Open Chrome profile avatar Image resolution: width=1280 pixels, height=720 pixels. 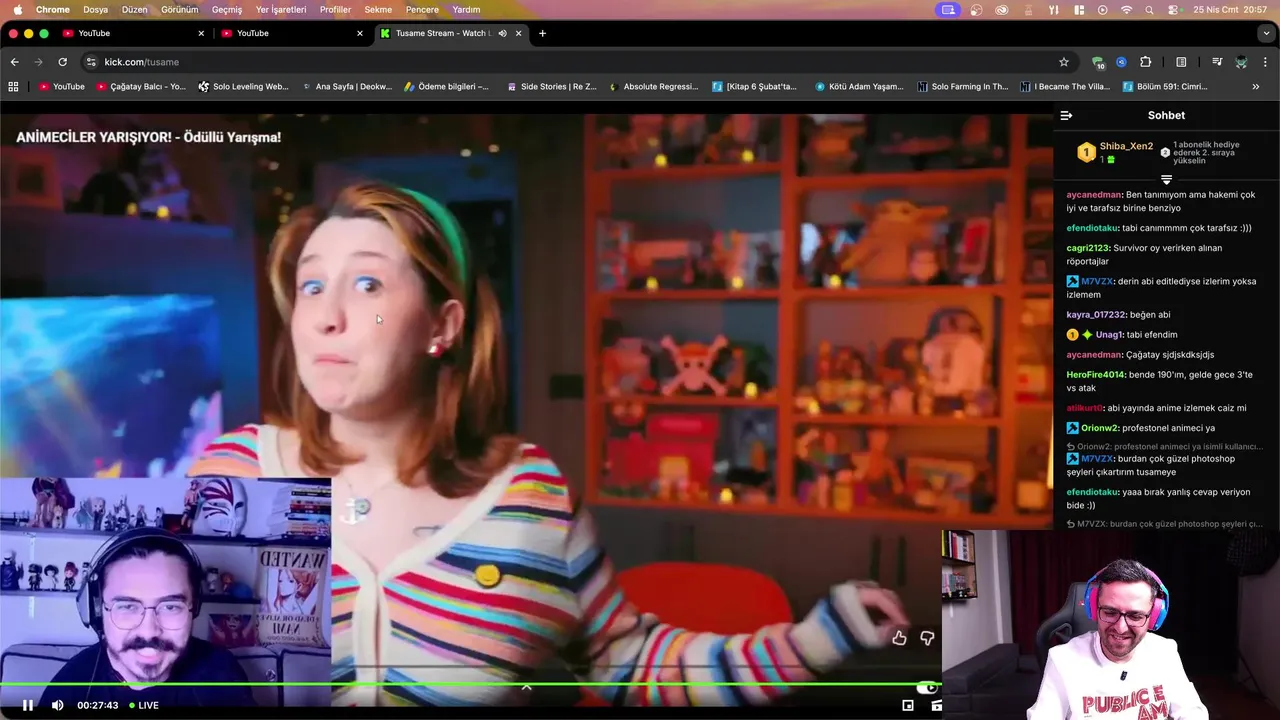1241,62
